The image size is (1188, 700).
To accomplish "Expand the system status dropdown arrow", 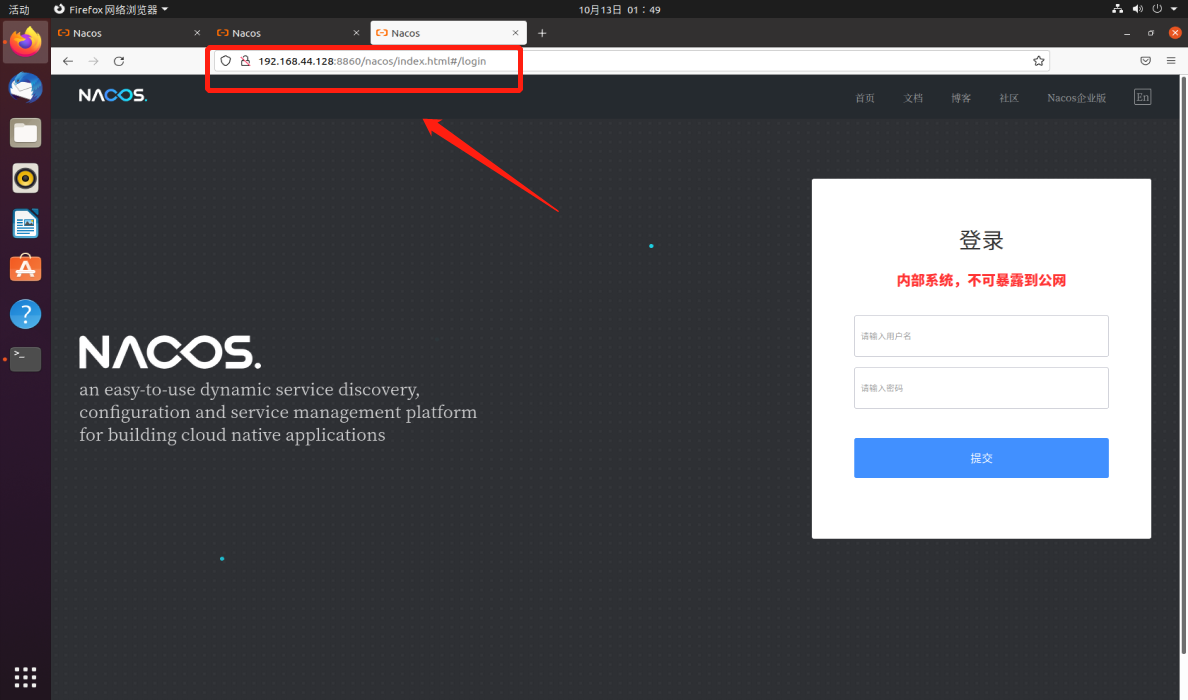I will [x=1174, y=9].
